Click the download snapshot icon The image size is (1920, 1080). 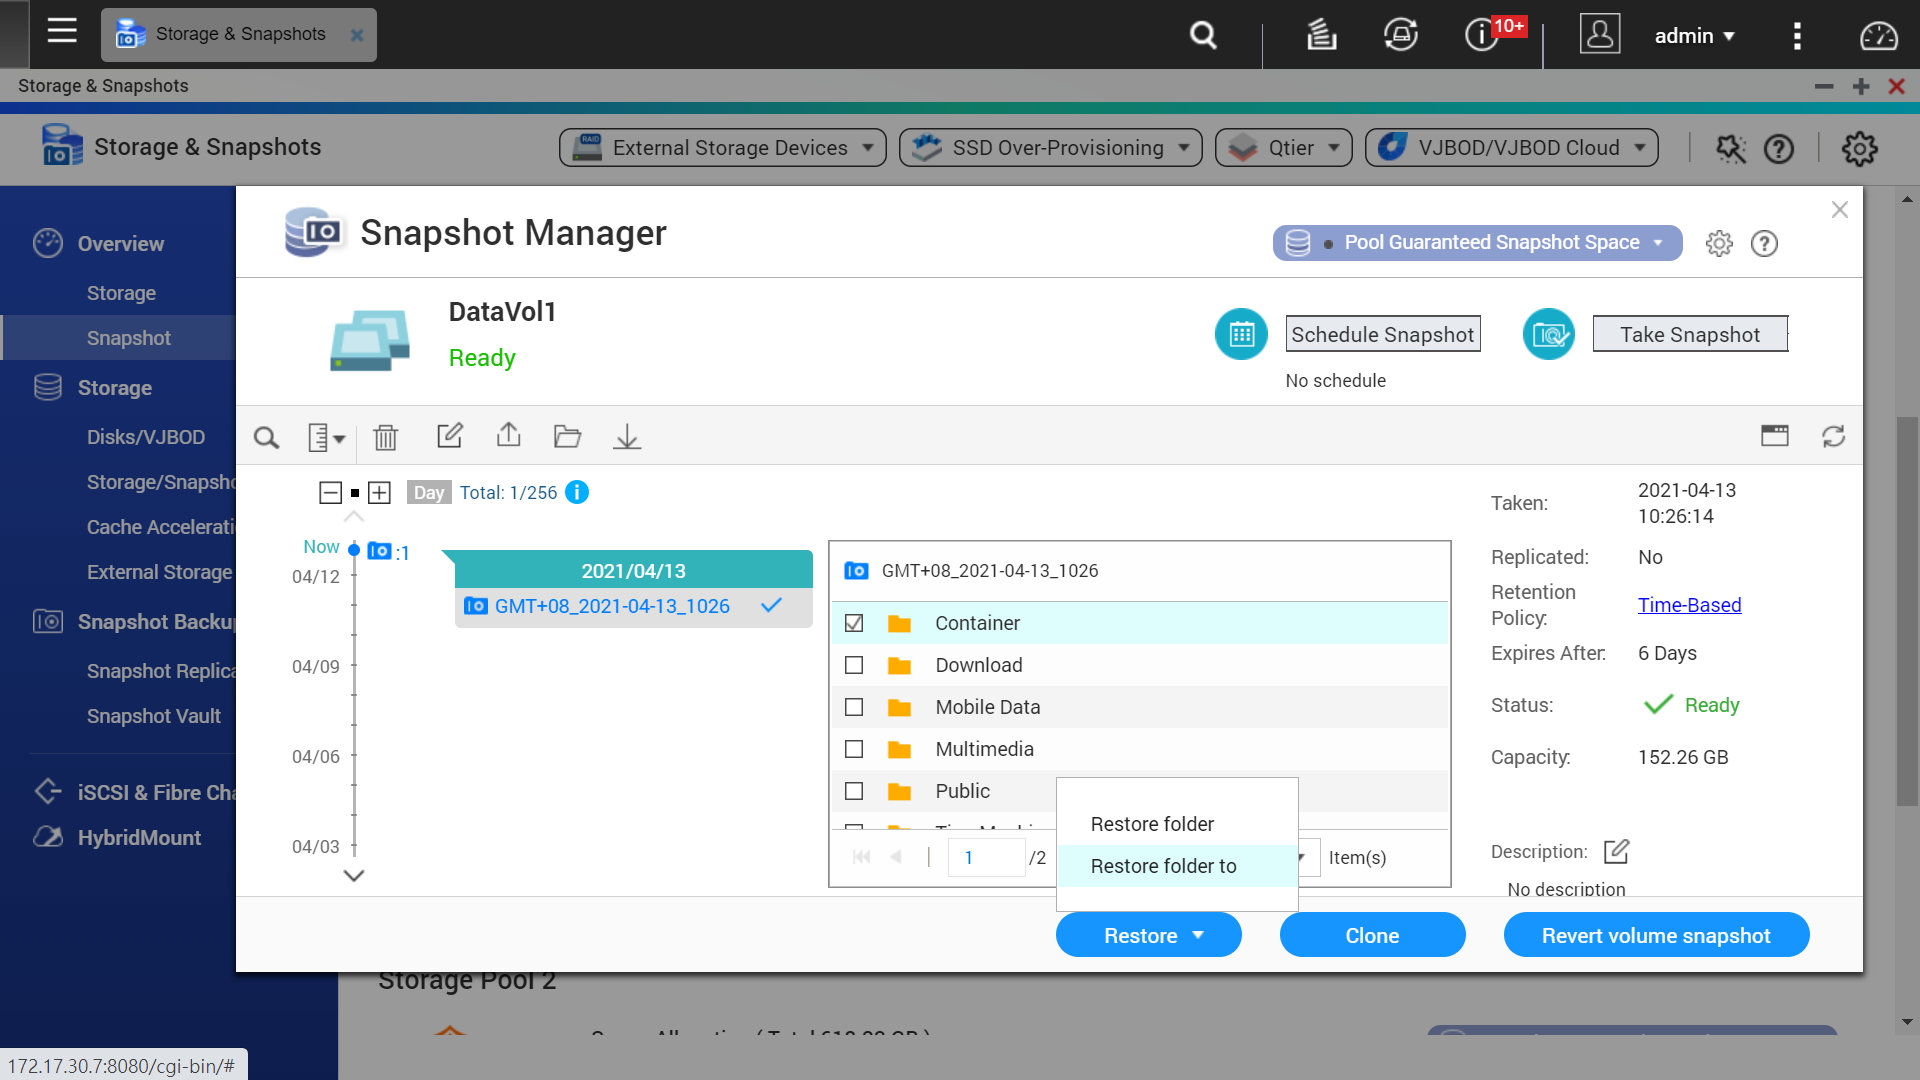click(x=626, y=436)
